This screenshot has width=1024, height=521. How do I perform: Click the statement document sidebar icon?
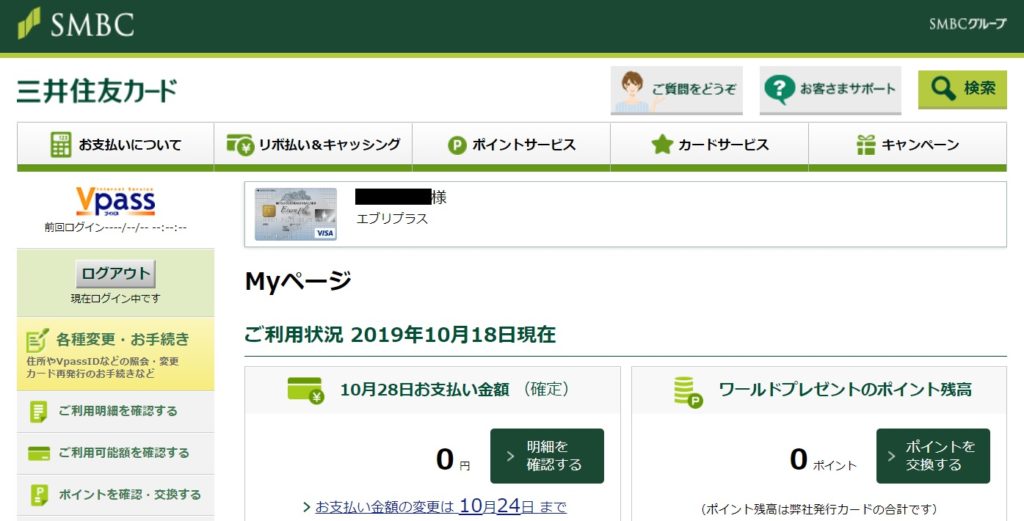tap(39, 411)
